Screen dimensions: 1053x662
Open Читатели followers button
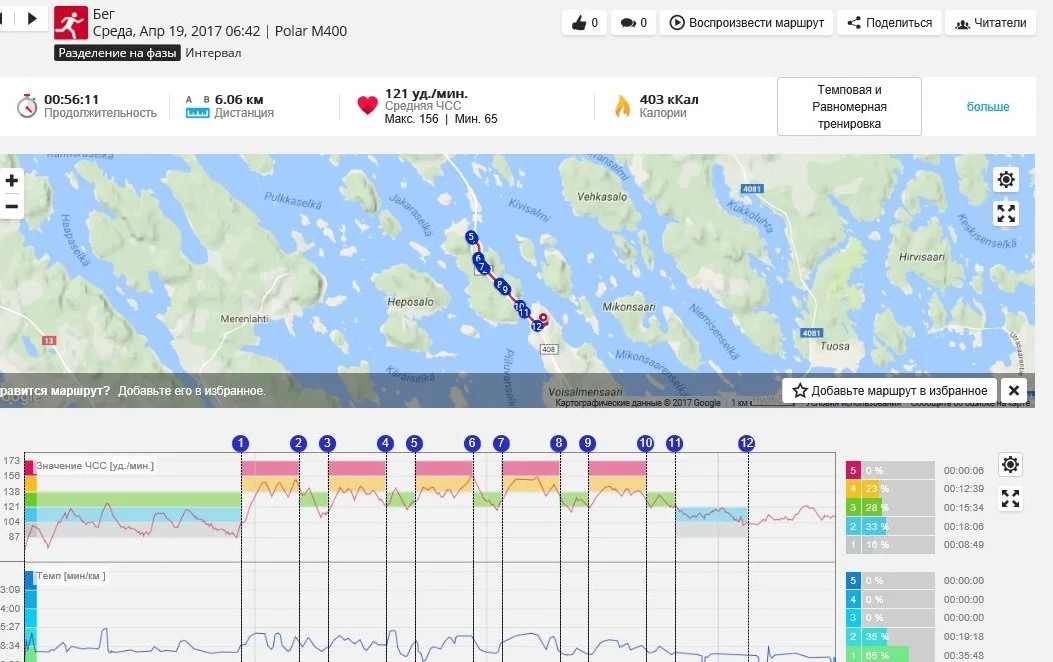991,23
